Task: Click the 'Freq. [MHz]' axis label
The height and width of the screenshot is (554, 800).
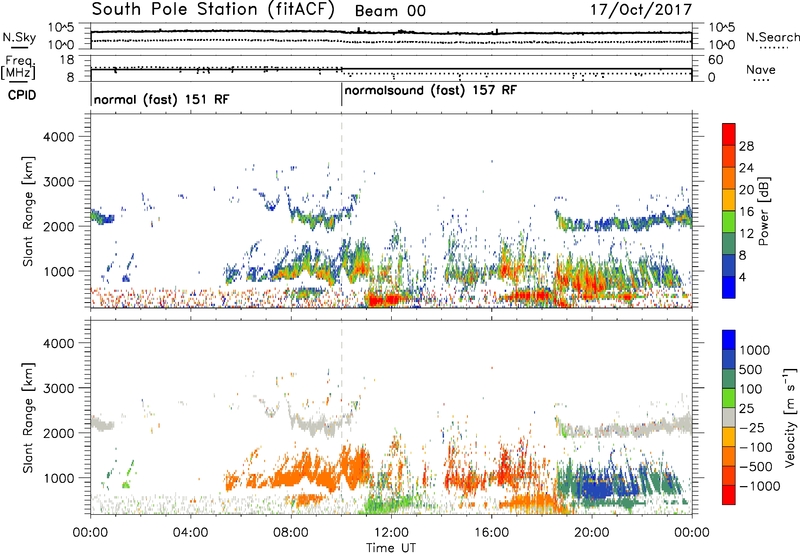Action: coord(18,67)
